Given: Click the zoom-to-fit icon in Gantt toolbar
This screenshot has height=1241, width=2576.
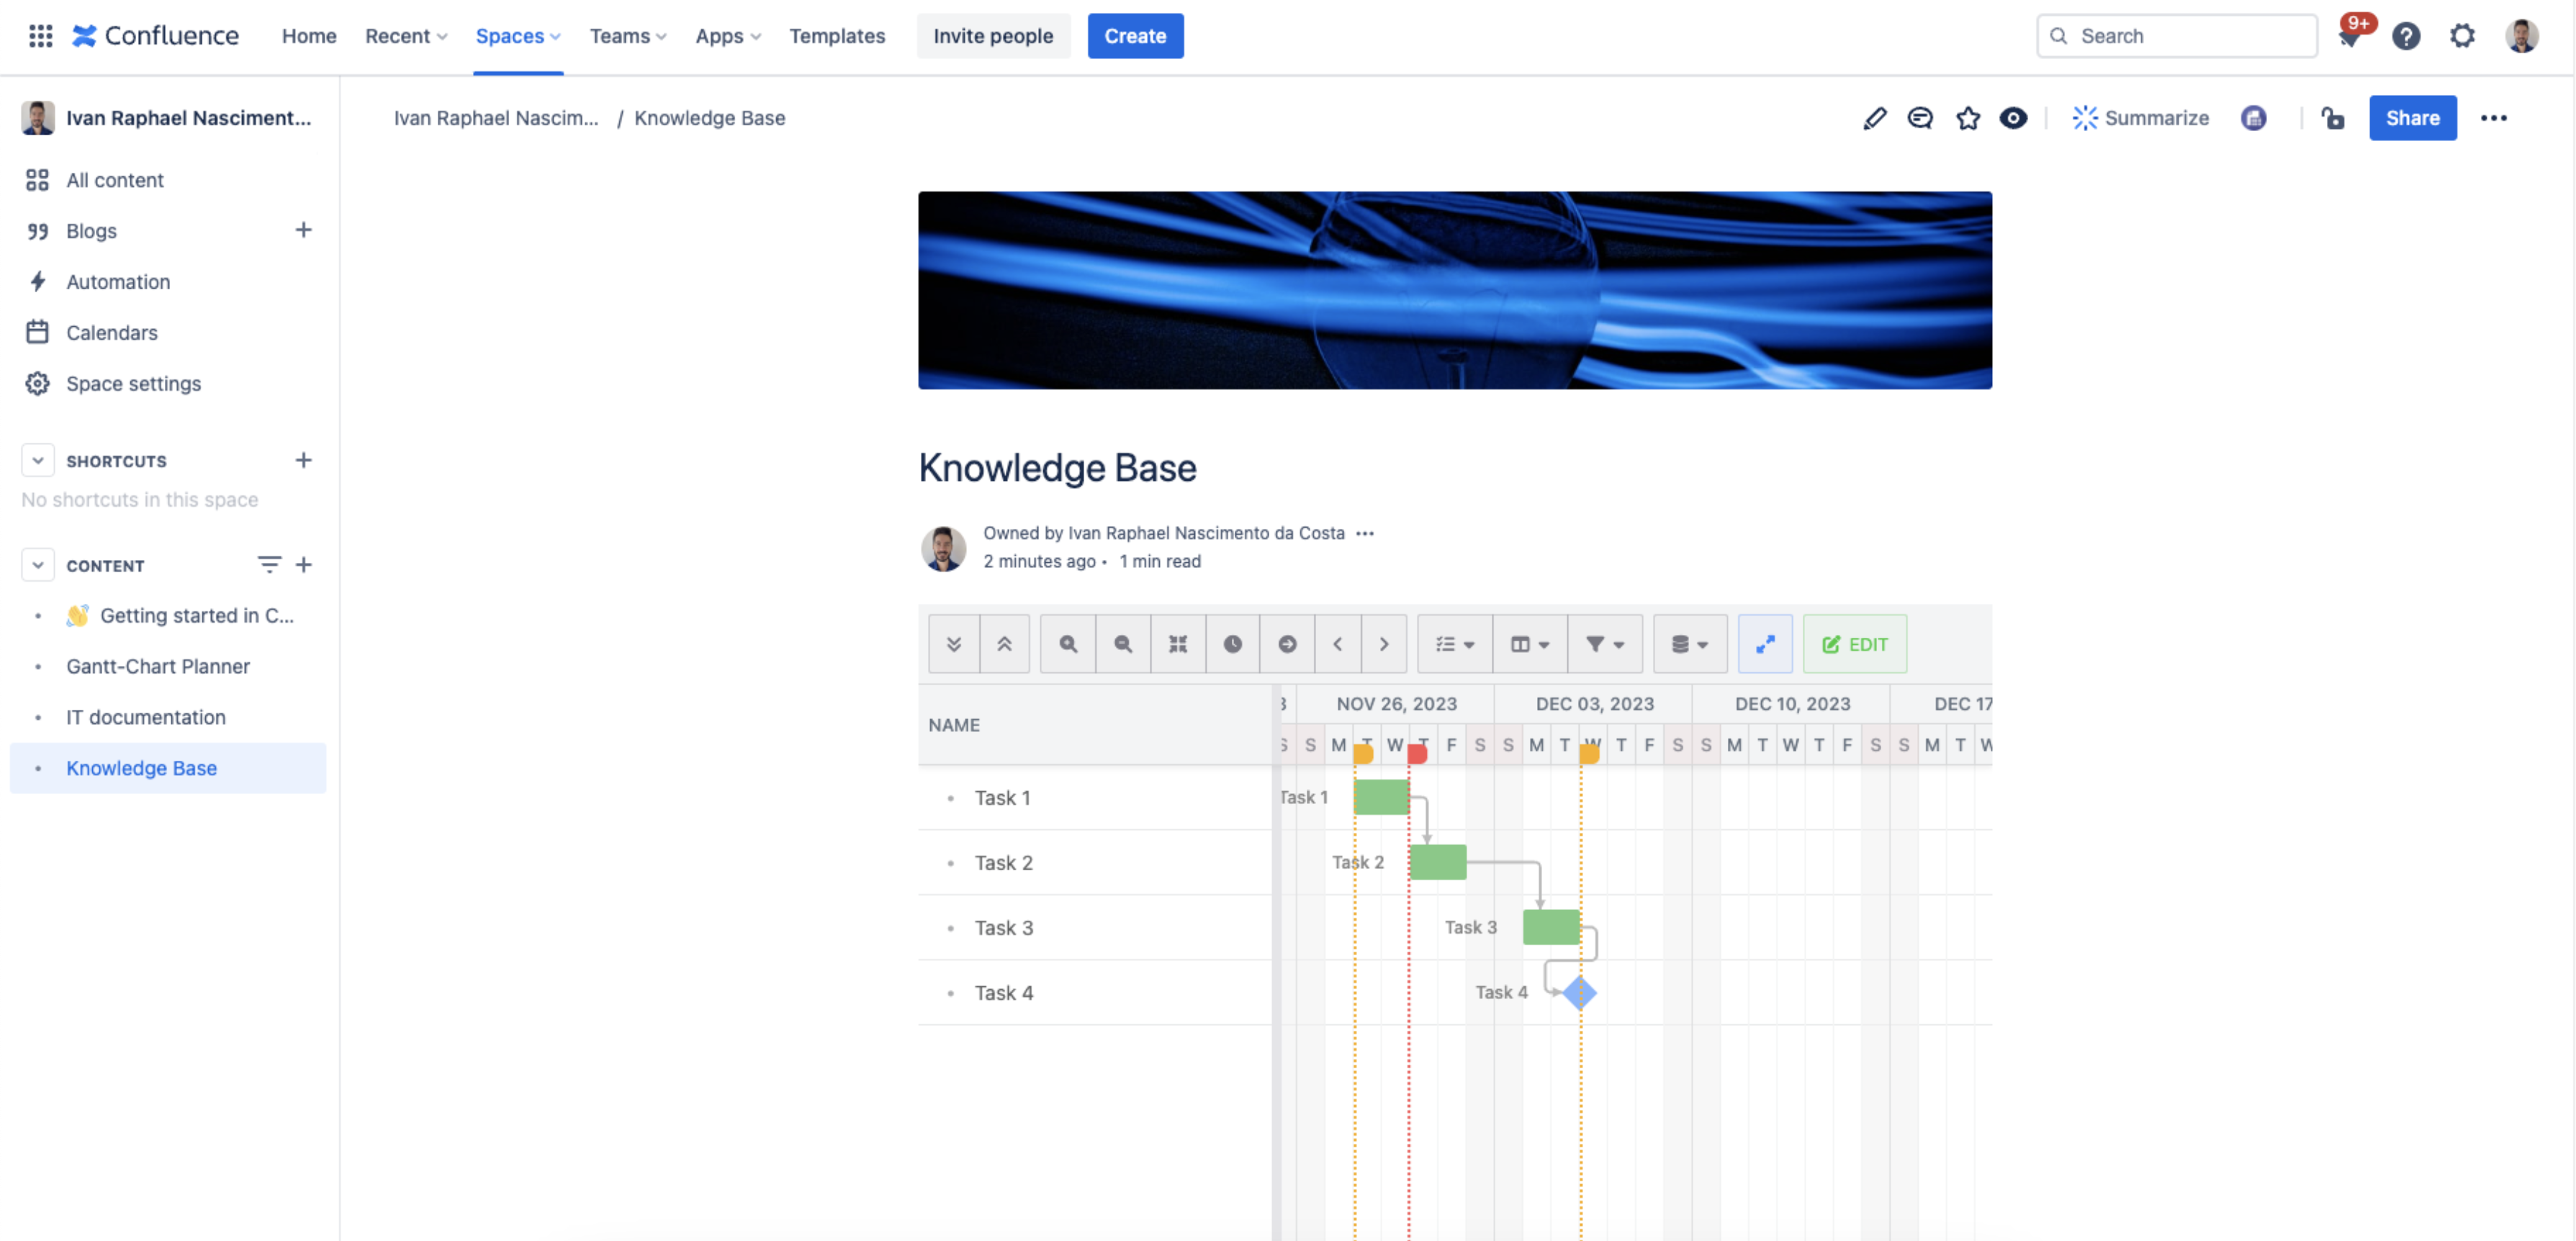Looking at the screenshot, I should pyautogui.click(x=1178, y=644).
